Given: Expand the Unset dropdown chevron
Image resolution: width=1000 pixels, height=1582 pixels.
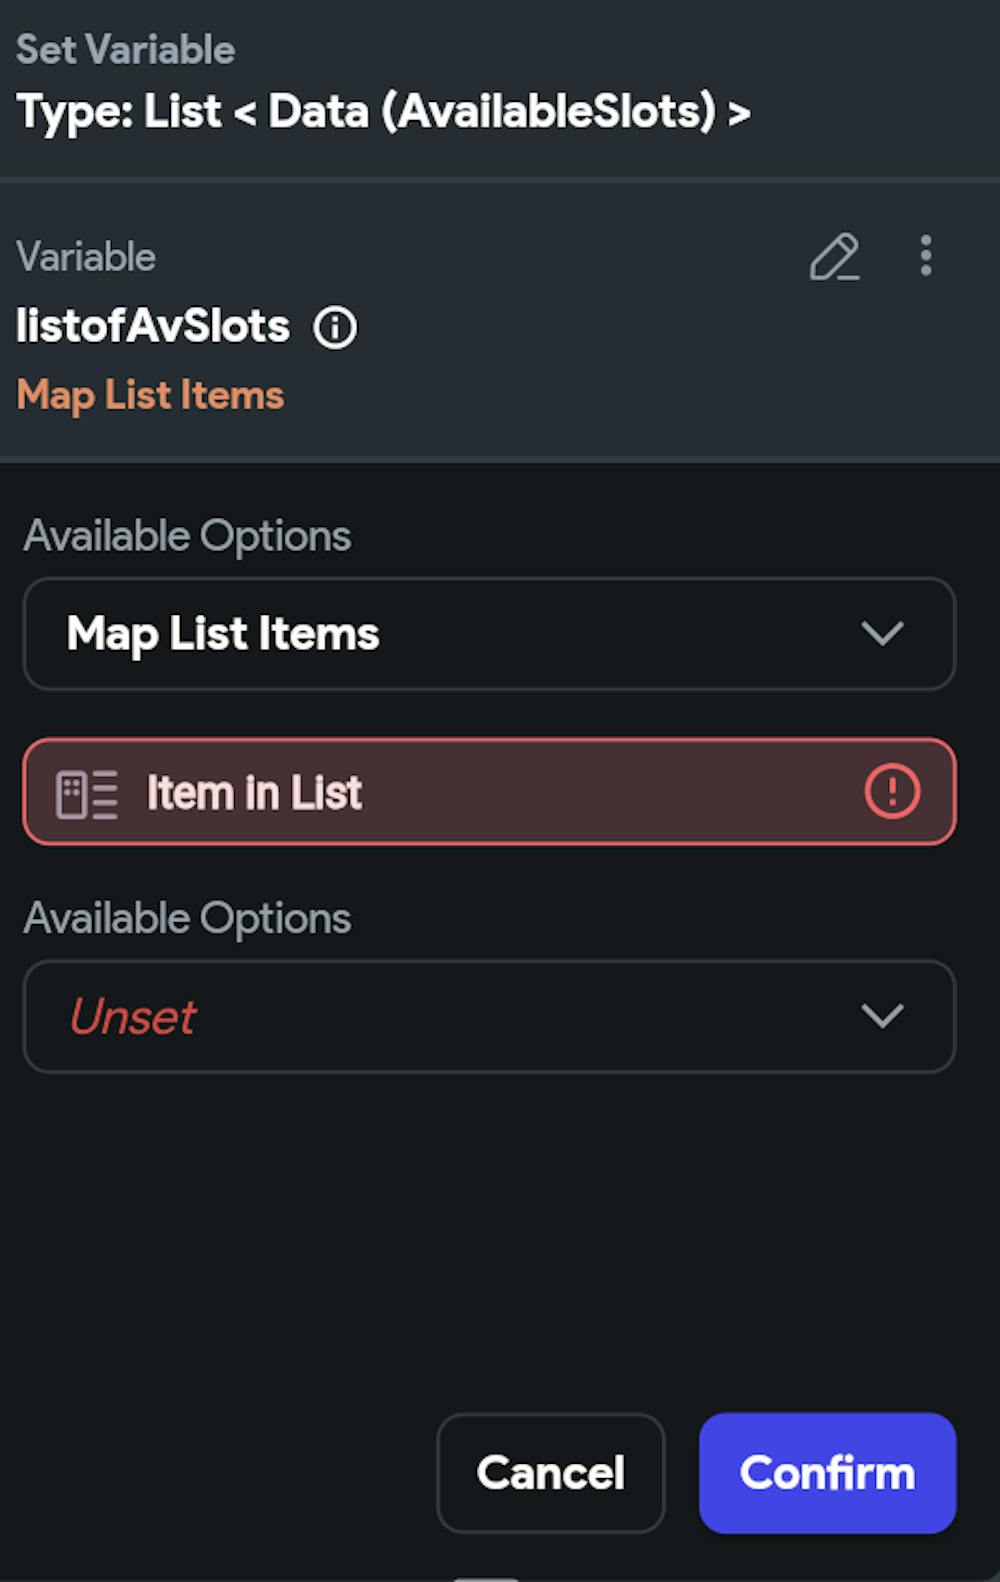Looking at the screenshot, I should (882, 1016).
